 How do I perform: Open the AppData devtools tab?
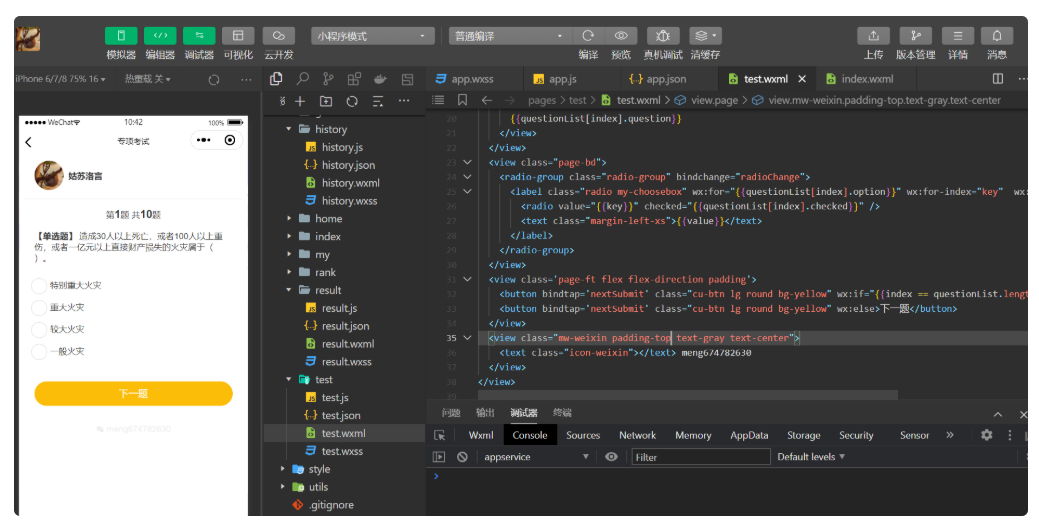[x=749, y=435]
